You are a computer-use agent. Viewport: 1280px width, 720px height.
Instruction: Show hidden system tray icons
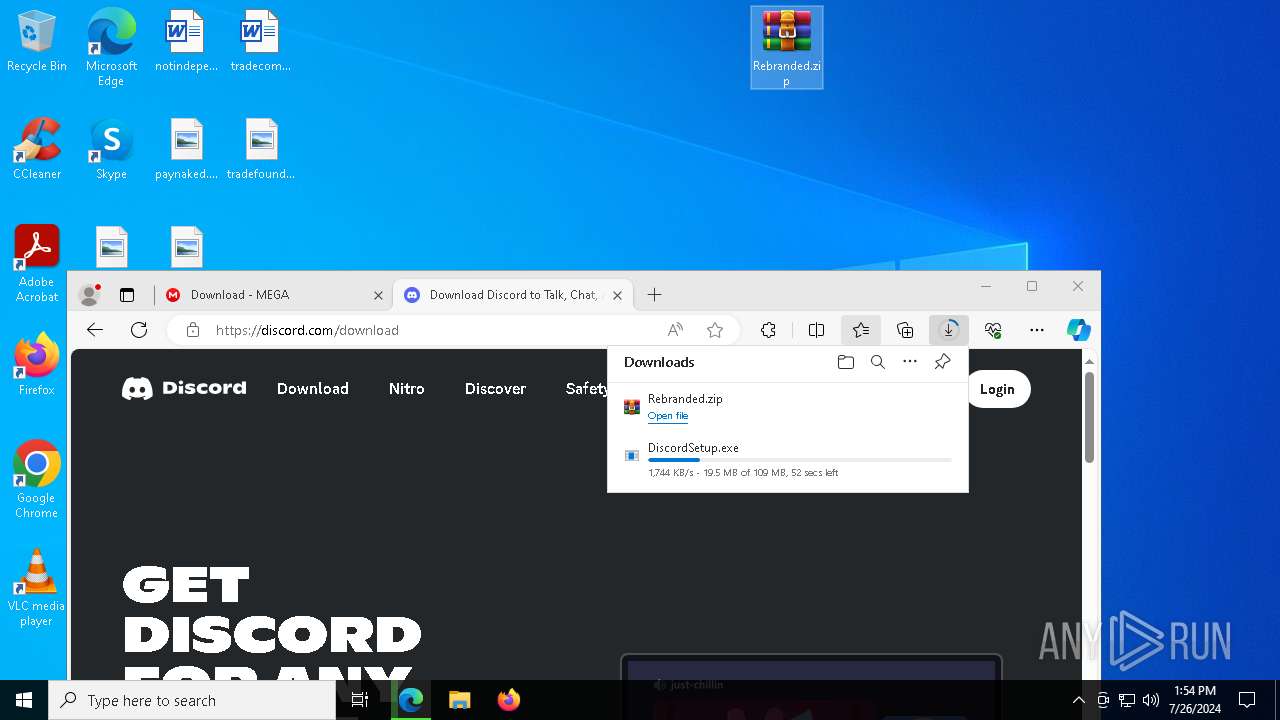click(1078, 700)
